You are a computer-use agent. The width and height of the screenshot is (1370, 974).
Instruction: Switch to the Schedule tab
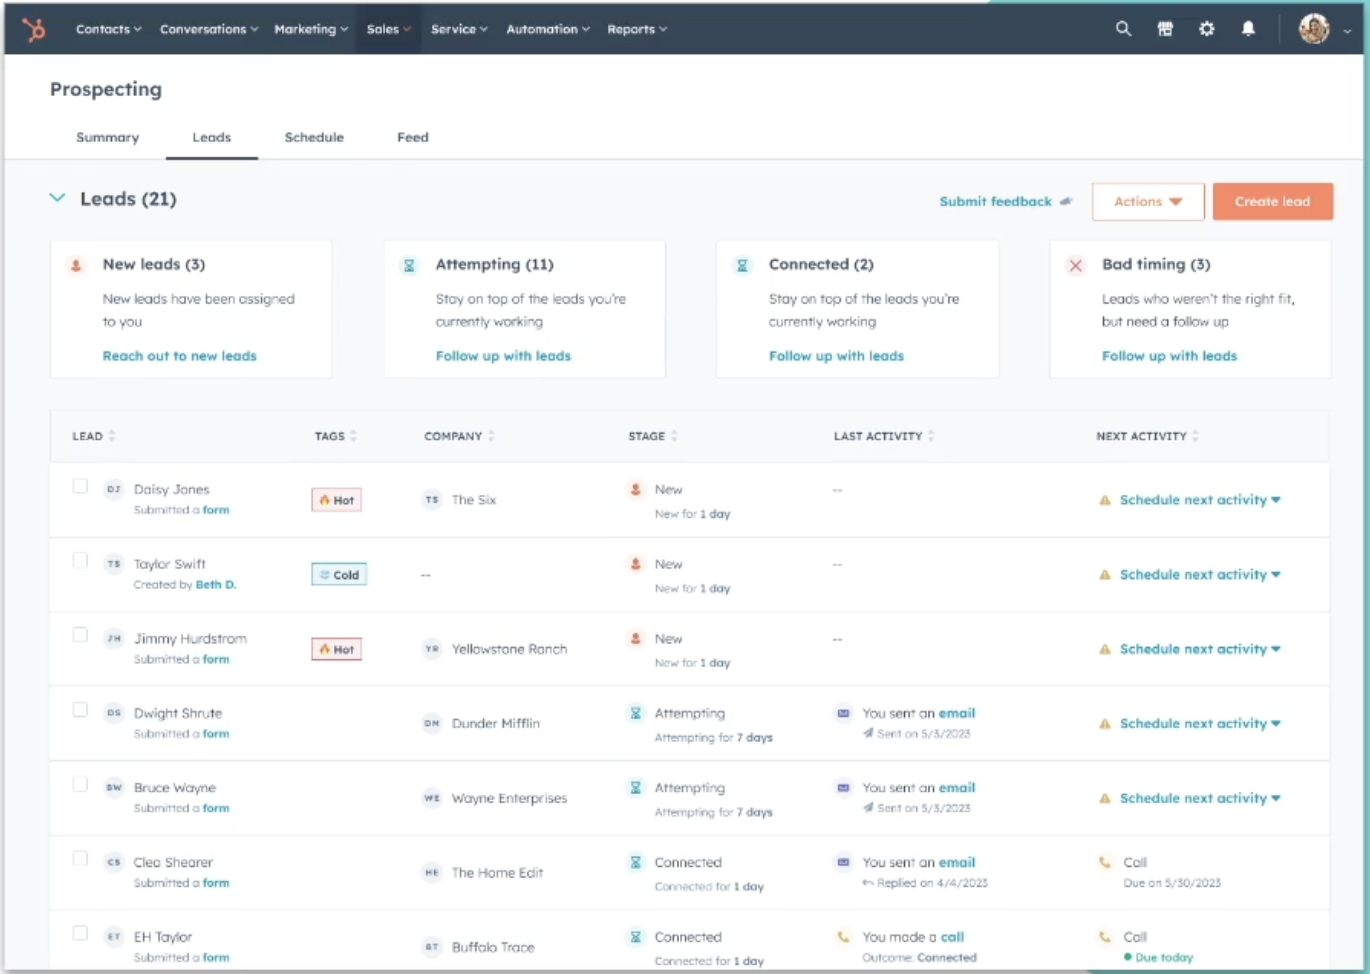click(x=314, y=137)
